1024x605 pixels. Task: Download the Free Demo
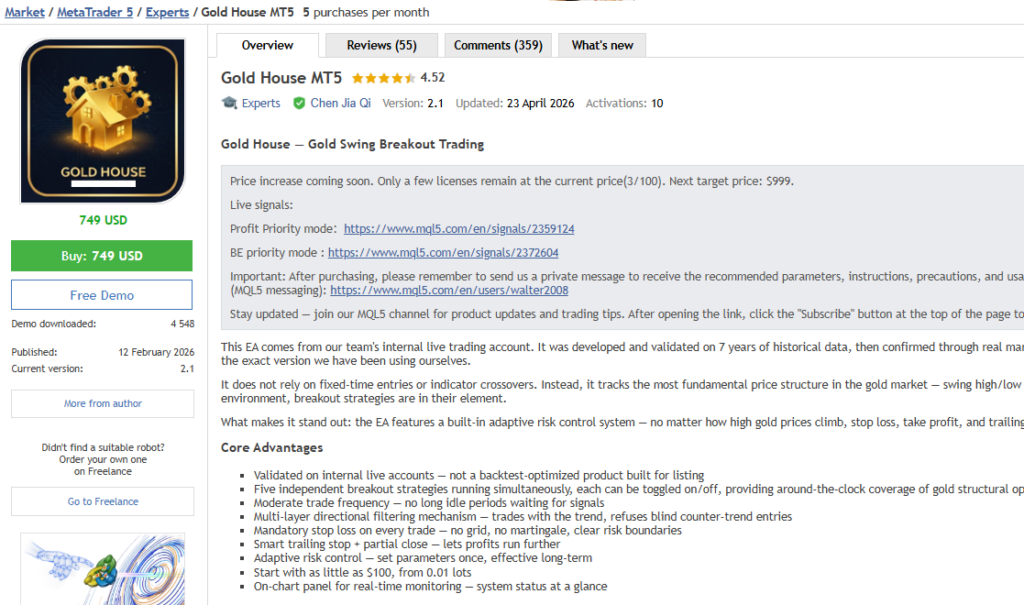pos(102,295)
